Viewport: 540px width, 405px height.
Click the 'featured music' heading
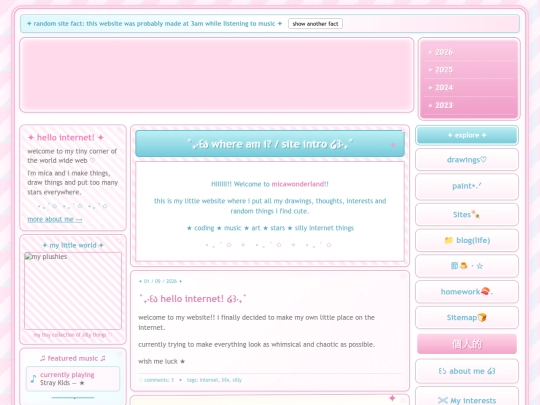(x=73, y=359)
